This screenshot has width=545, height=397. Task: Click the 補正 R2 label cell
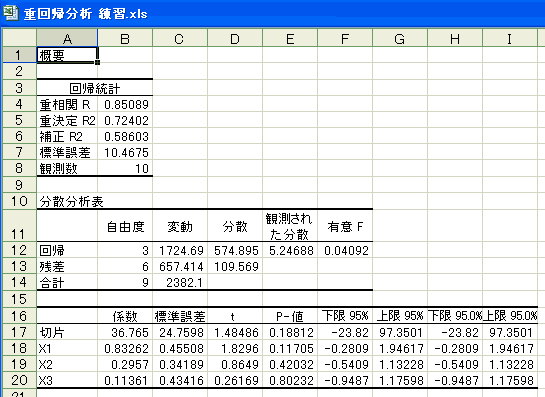tap(67, 136)
